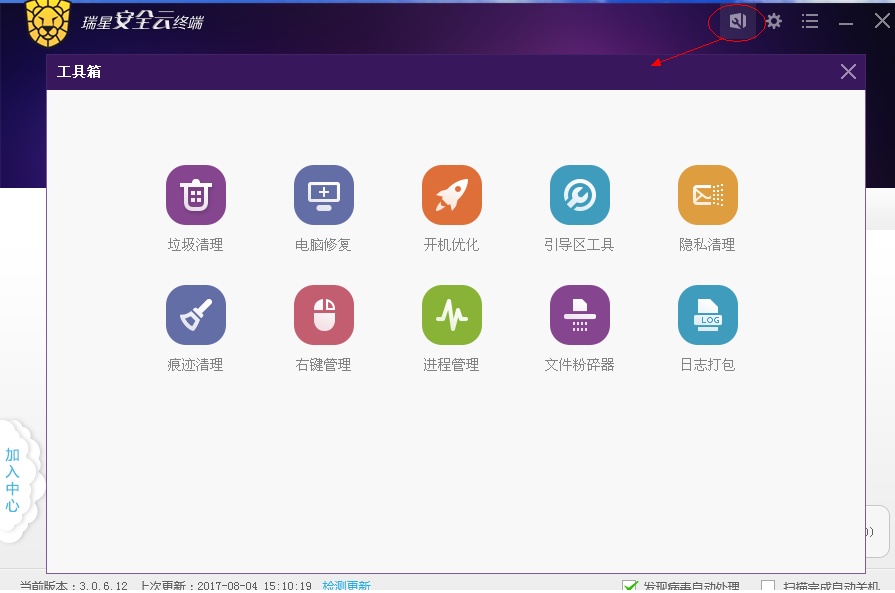Click the toolbox icon in title bar
Screen dimensions: 895x593
tap(737, 22)
